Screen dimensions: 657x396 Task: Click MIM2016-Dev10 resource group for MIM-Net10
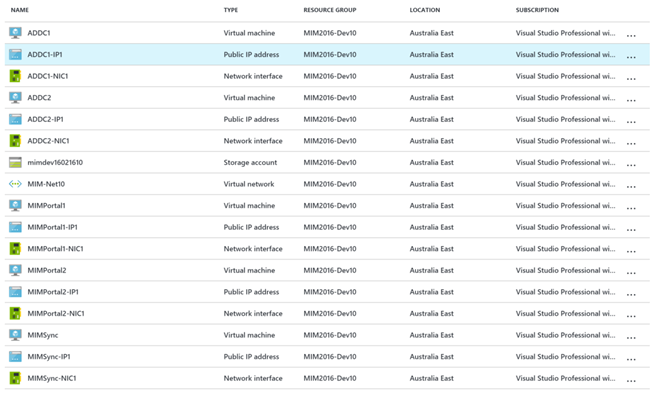coord(330,184)
